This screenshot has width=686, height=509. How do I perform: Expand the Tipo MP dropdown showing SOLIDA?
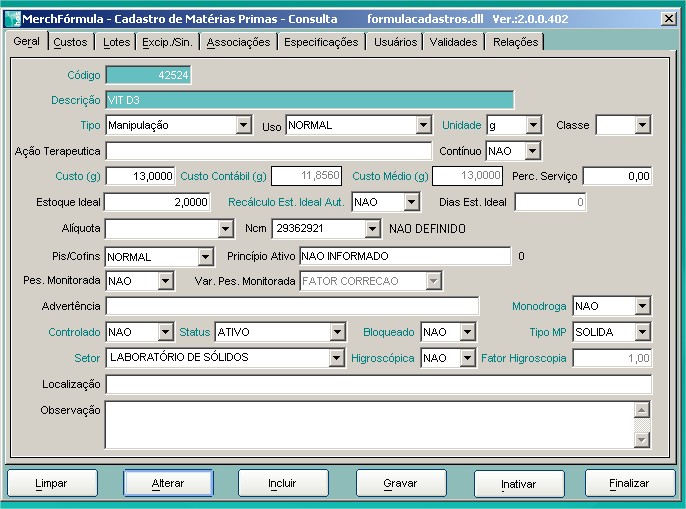click(643, 332)
